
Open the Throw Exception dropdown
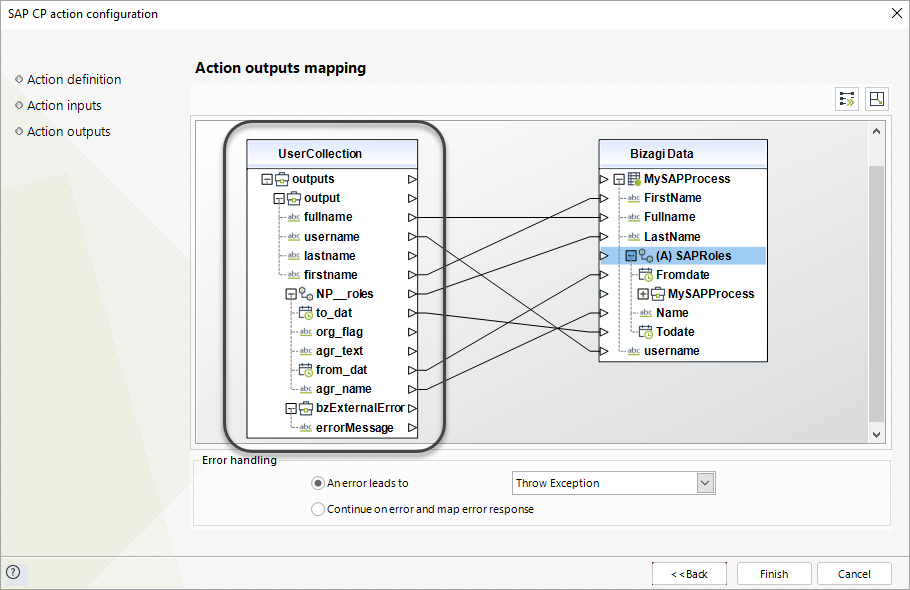click(706, 483)
